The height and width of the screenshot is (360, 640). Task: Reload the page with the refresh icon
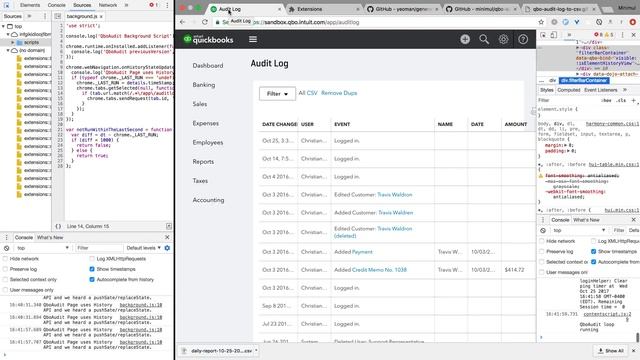205,22
